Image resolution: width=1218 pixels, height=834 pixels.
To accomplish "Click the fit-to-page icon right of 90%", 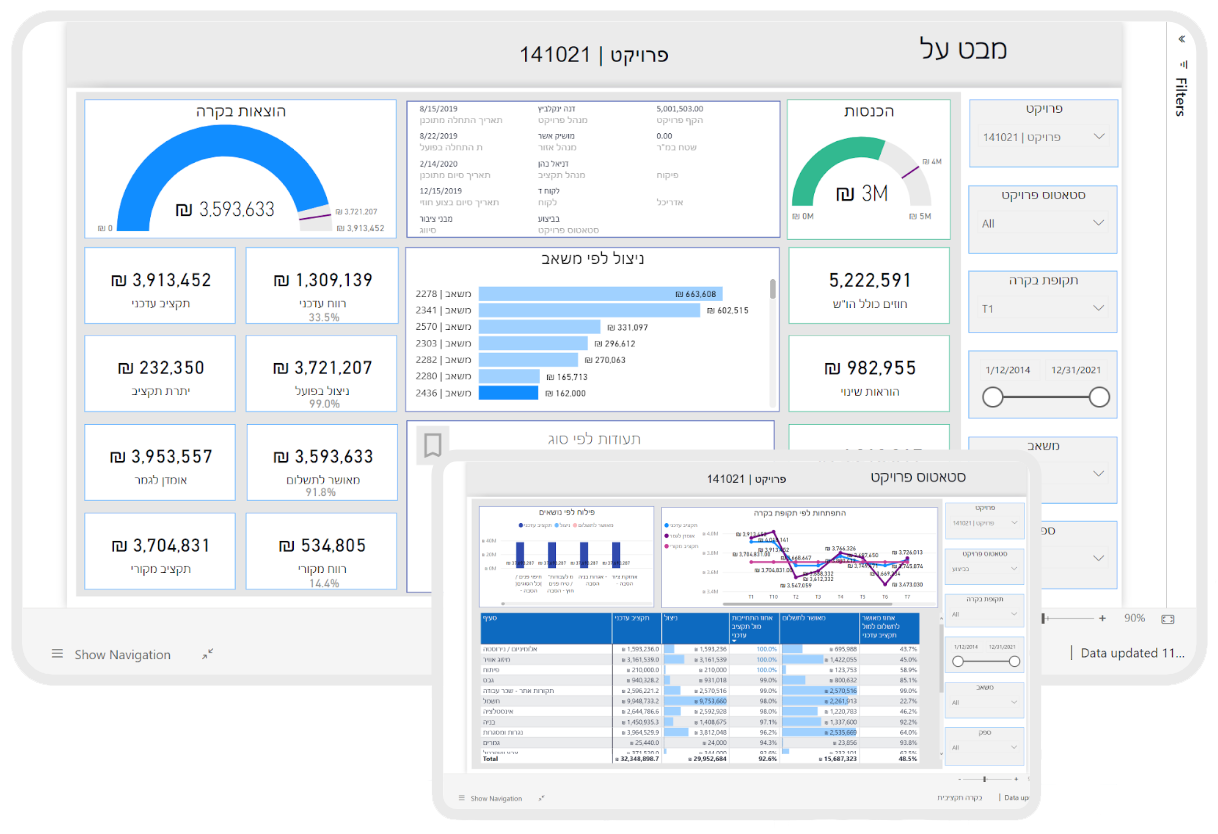I will [1167, 618].
